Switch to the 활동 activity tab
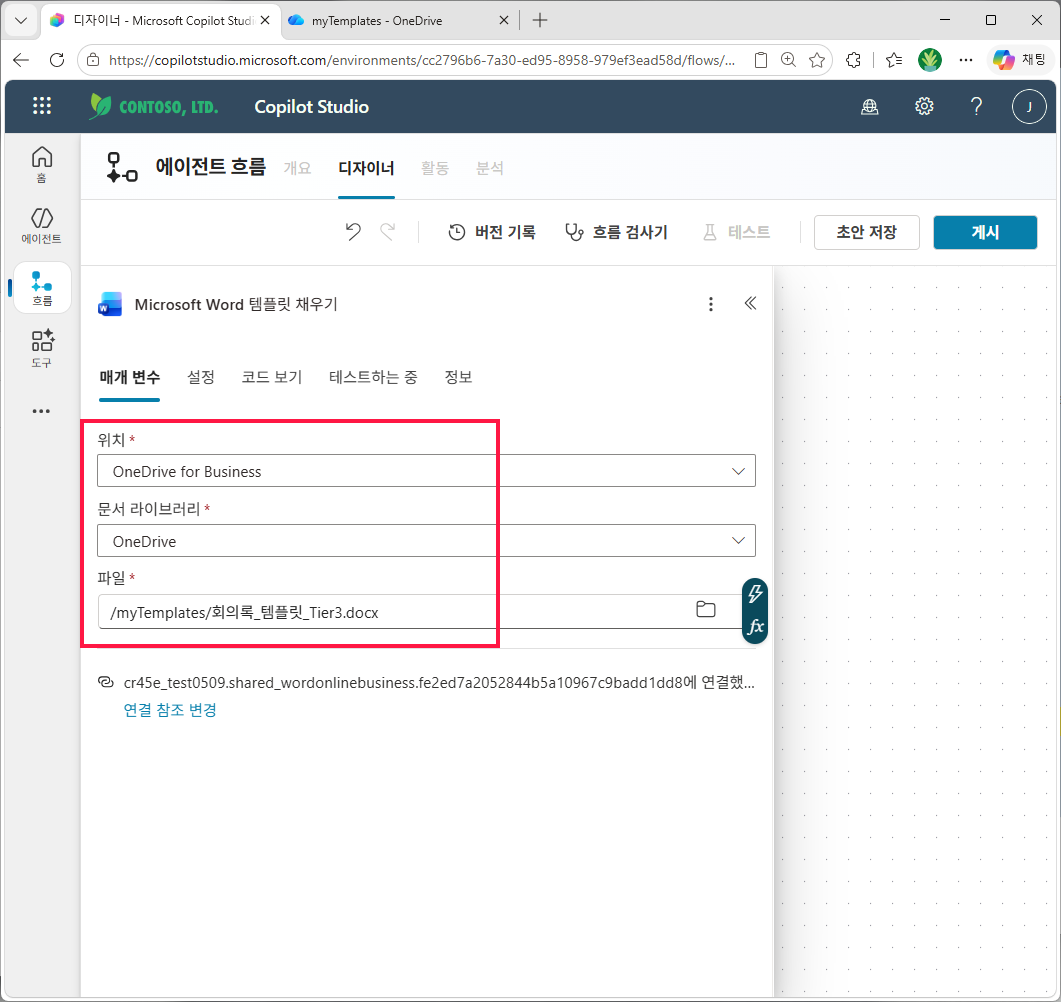This screenshot has height=1002, width=1061. tap(434, 168)
